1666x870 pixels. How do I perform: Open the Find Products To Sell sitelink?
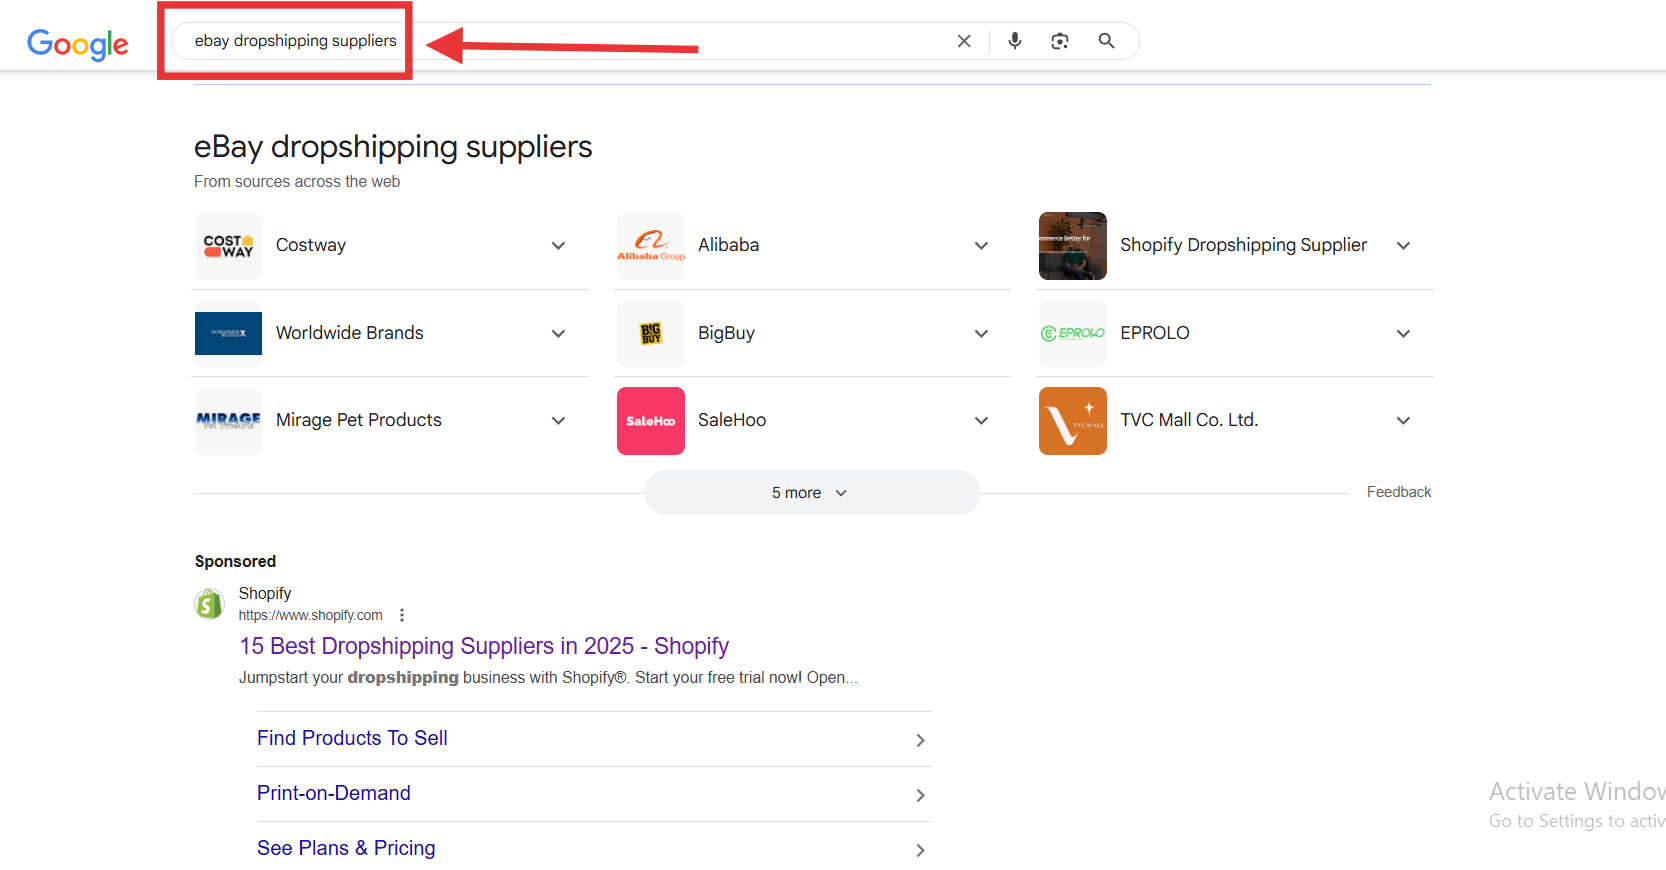(x=352, y=738)
